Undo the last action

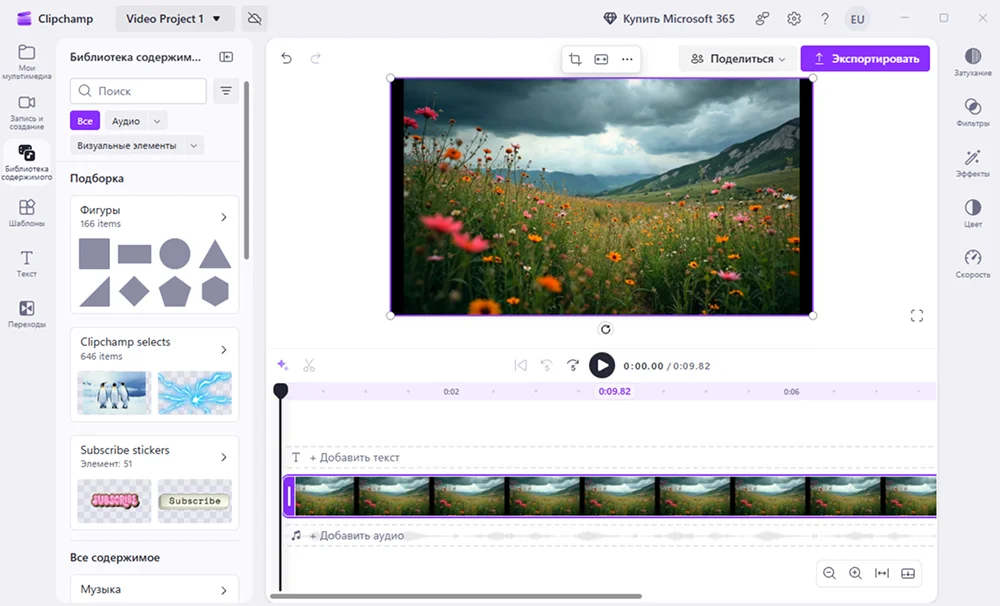pyautogui.click(x=286, y=58)
